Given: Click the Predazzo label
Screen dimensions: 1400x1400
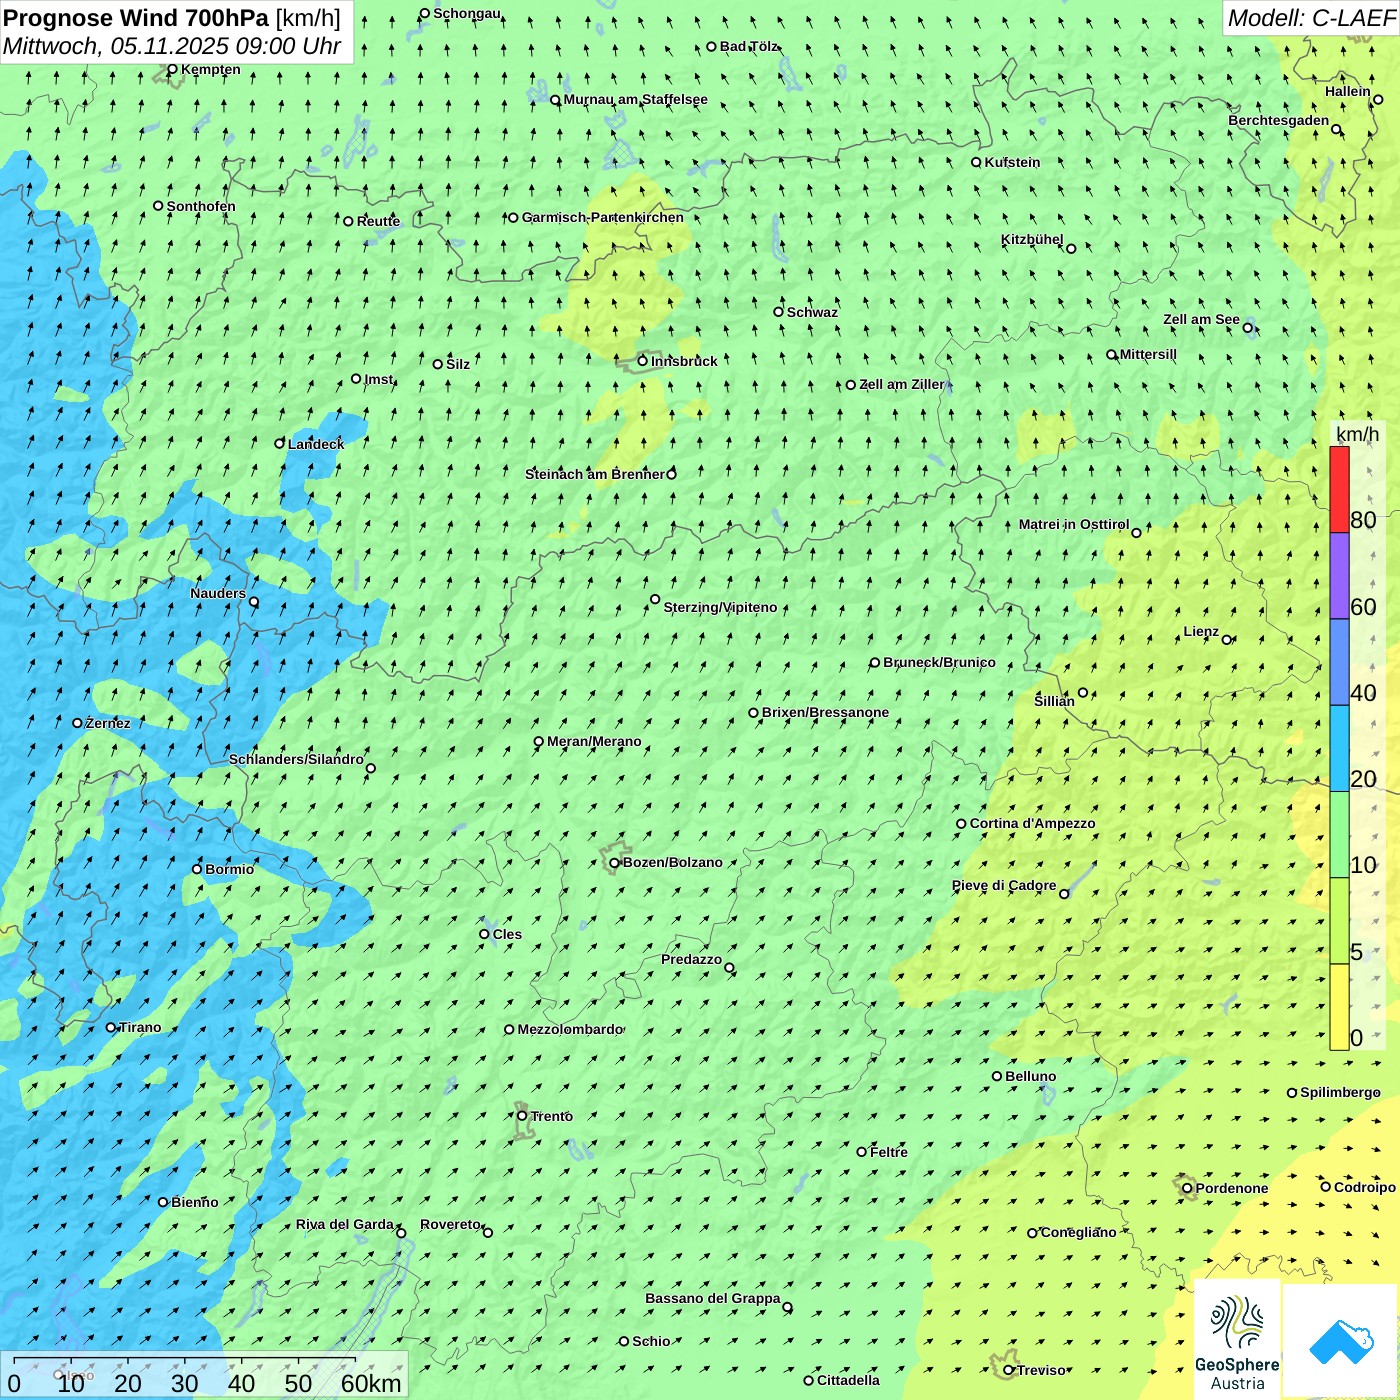Looking at the screenshot, I should pyautogui.click(x=691, y=959).
